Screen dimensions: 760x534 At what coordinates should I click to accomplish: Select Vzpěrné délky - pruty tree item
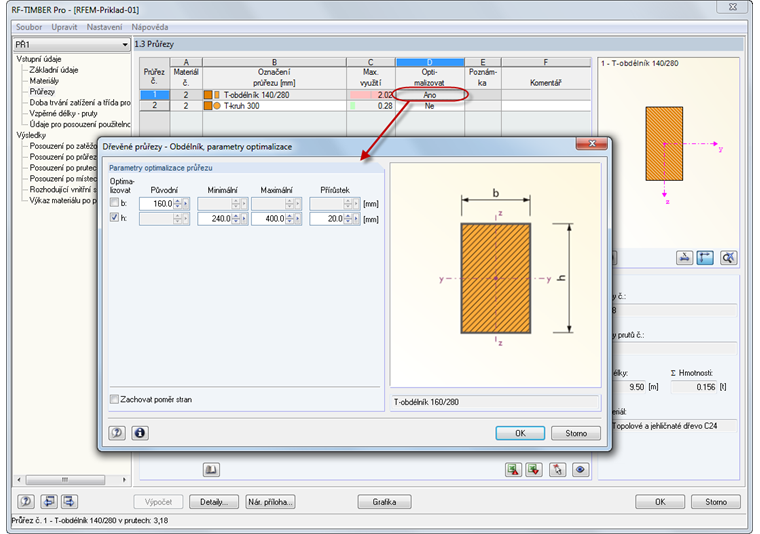[63, 113]
